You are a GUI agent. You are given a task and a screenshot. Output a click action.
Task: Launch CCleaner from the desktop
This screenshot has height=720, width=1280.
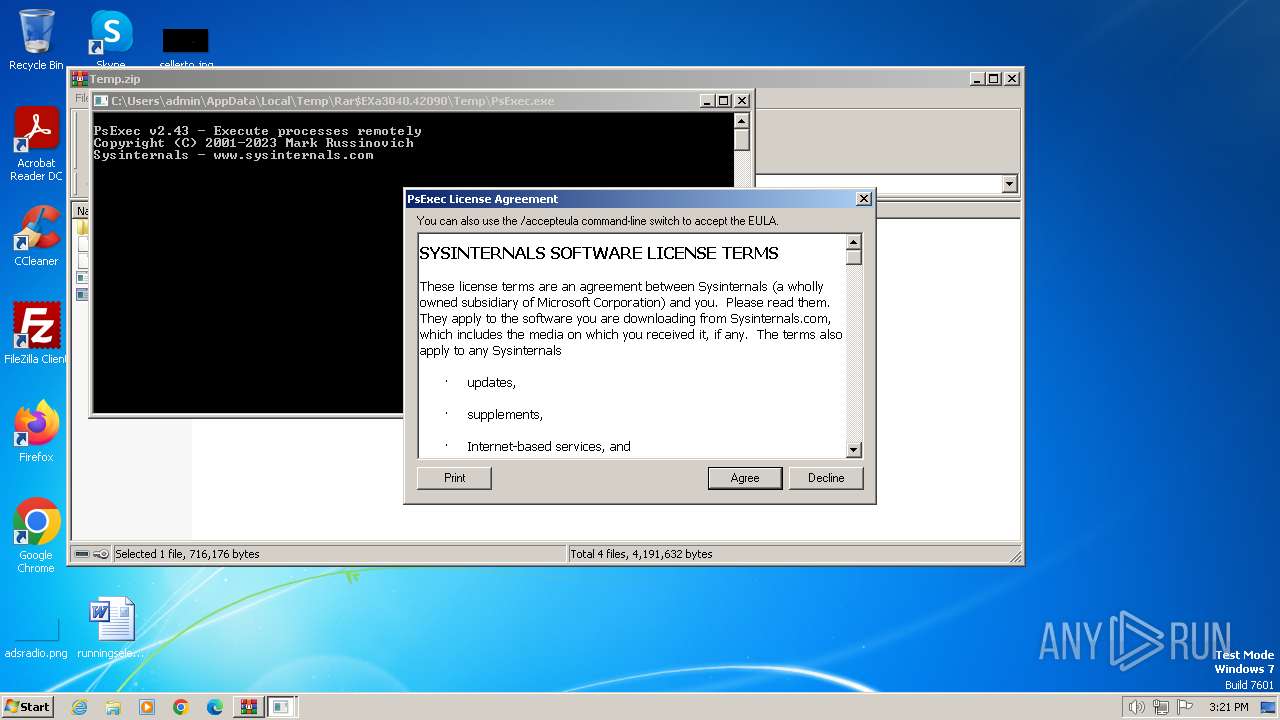(36, 236)
